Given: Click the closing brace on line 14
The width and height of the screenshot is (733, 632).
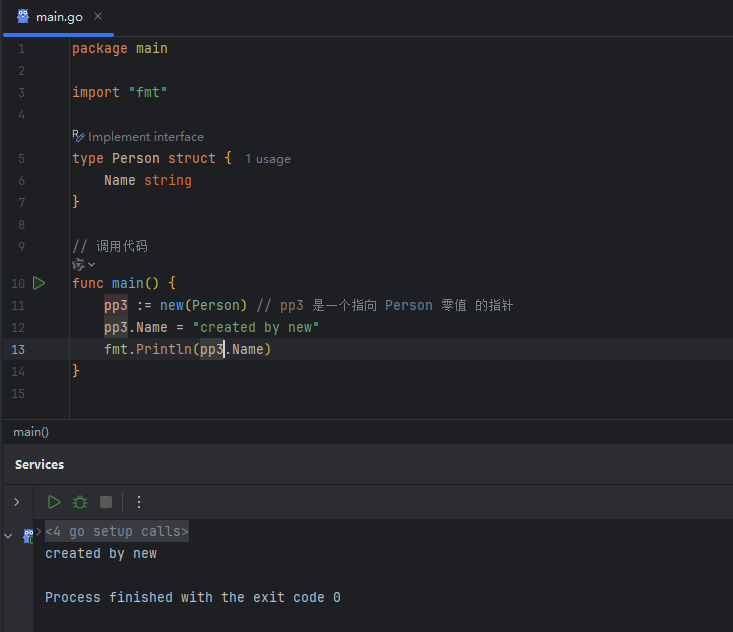Looking at the screenshot, I should [76, 371].
